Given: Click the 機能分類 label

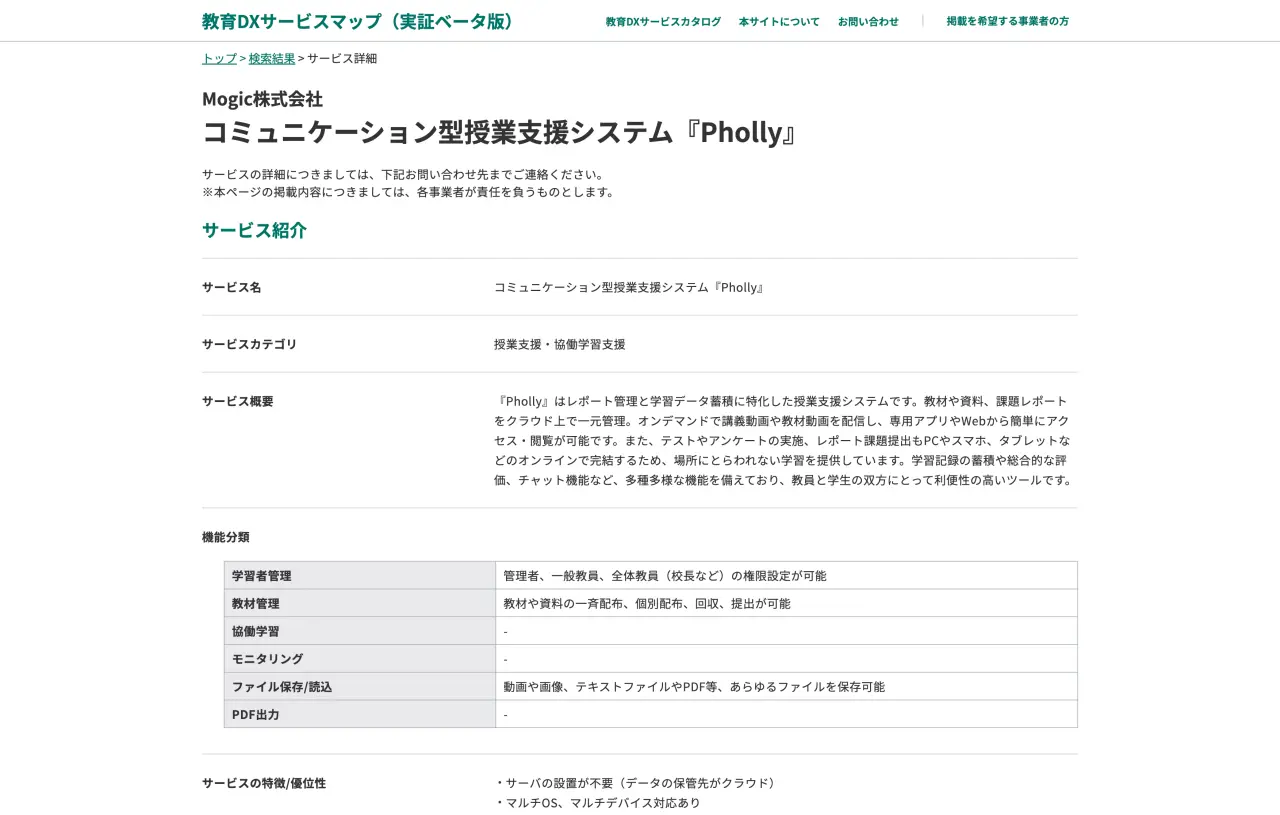Looking at the screenshot, I should coord(226,537).
